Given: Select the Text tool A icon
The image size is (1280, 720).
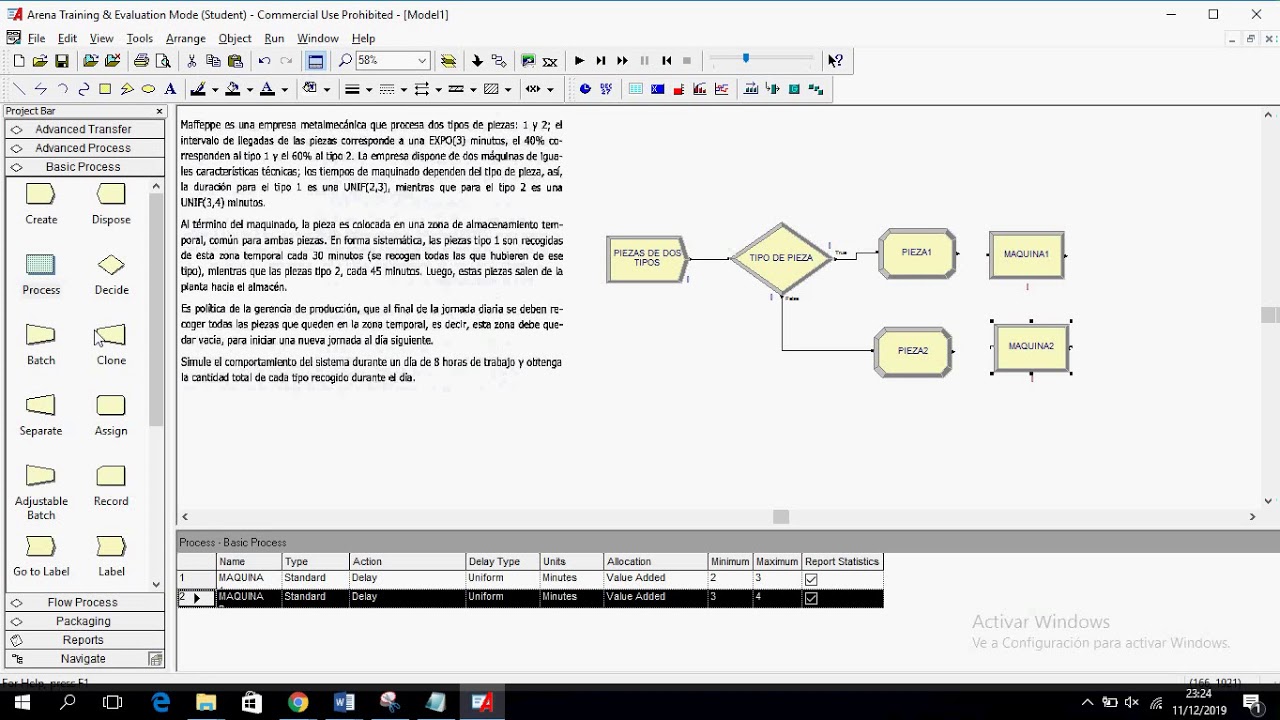Looking at the screenshot, I should [x=170, y=89].
